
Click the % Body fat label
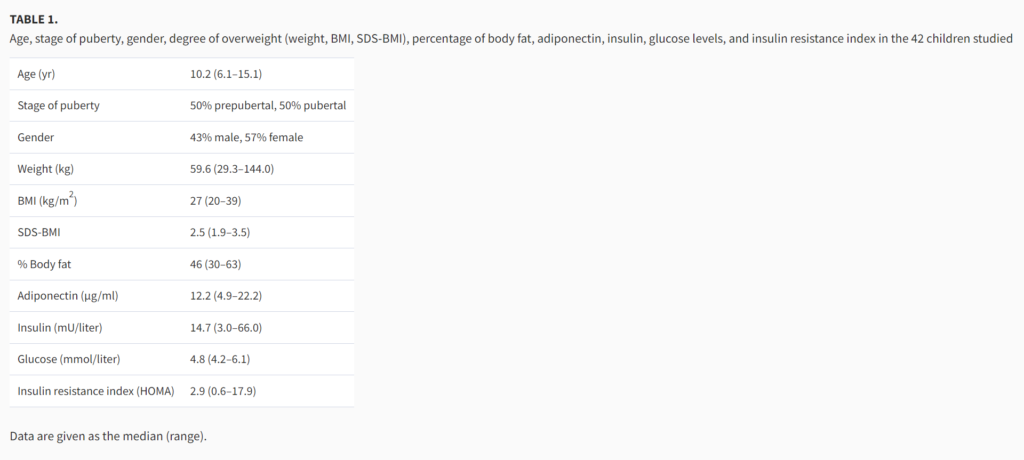[44, 264]
